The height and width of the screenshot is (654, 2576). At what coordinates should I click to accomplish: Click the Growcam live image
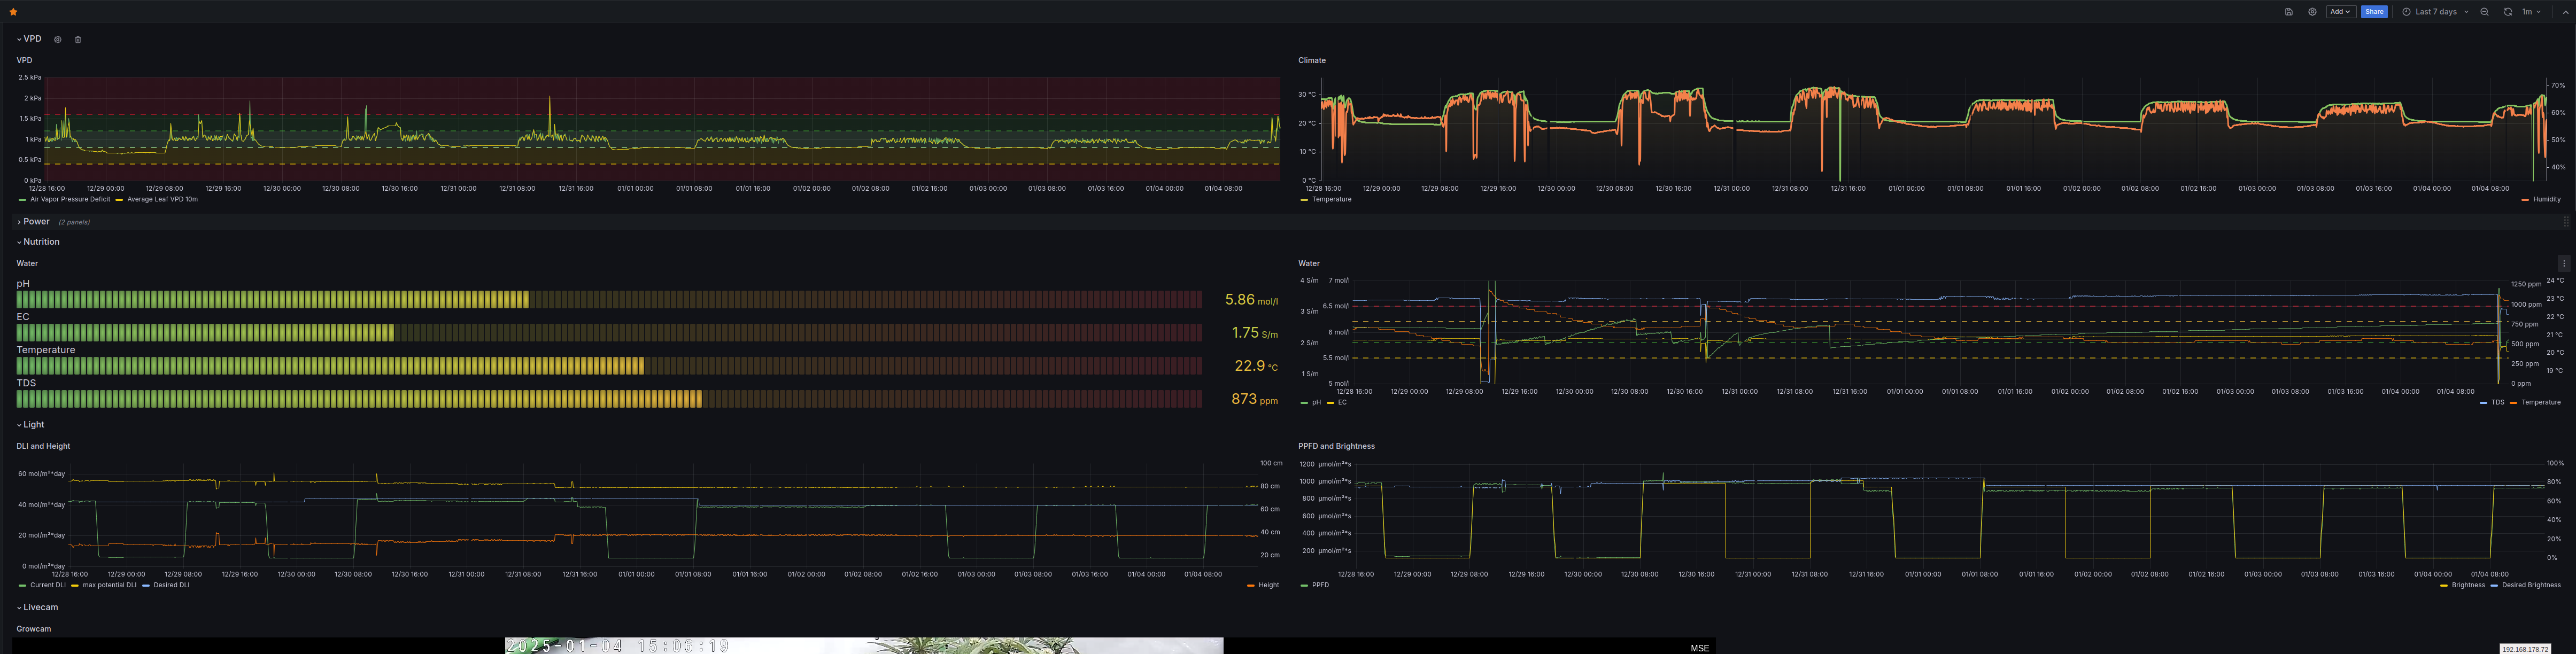click(864, 646)
